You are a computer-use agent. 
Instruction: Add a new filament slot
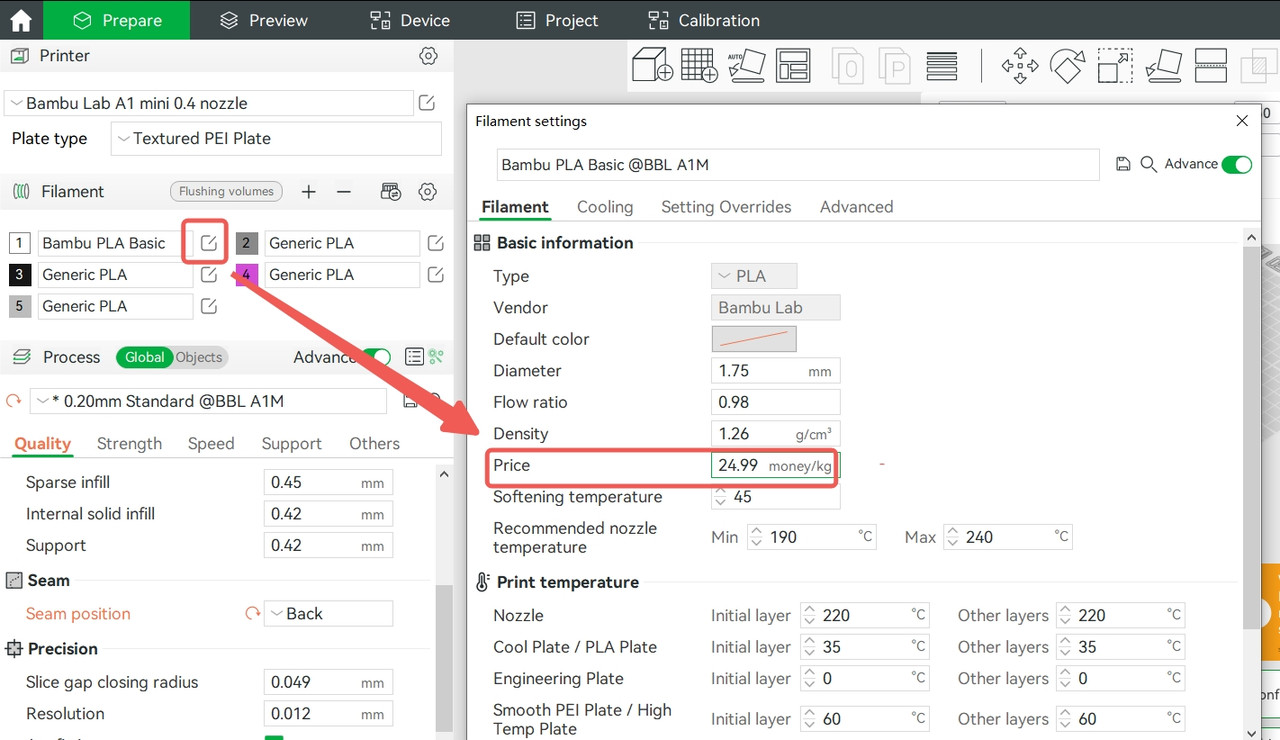click(x=309, y=192)
